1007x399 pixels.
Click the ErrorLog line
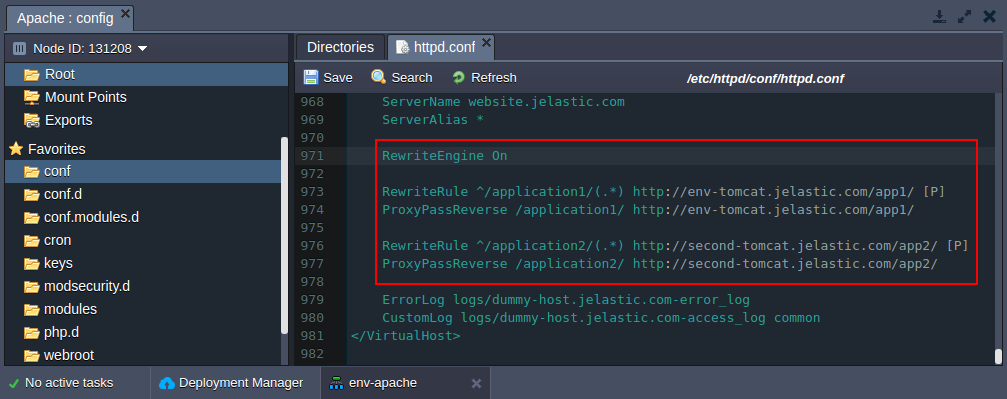pyautogui.click(x=566, y=299)
